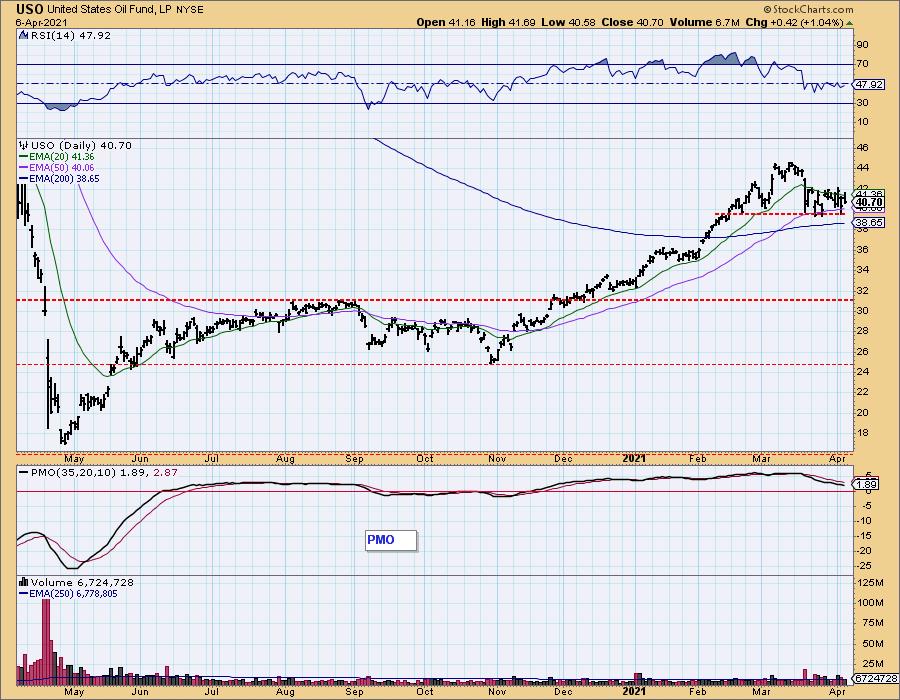Click the Close 40.70 value in header
900x700 pixels.
coord(632,22)
